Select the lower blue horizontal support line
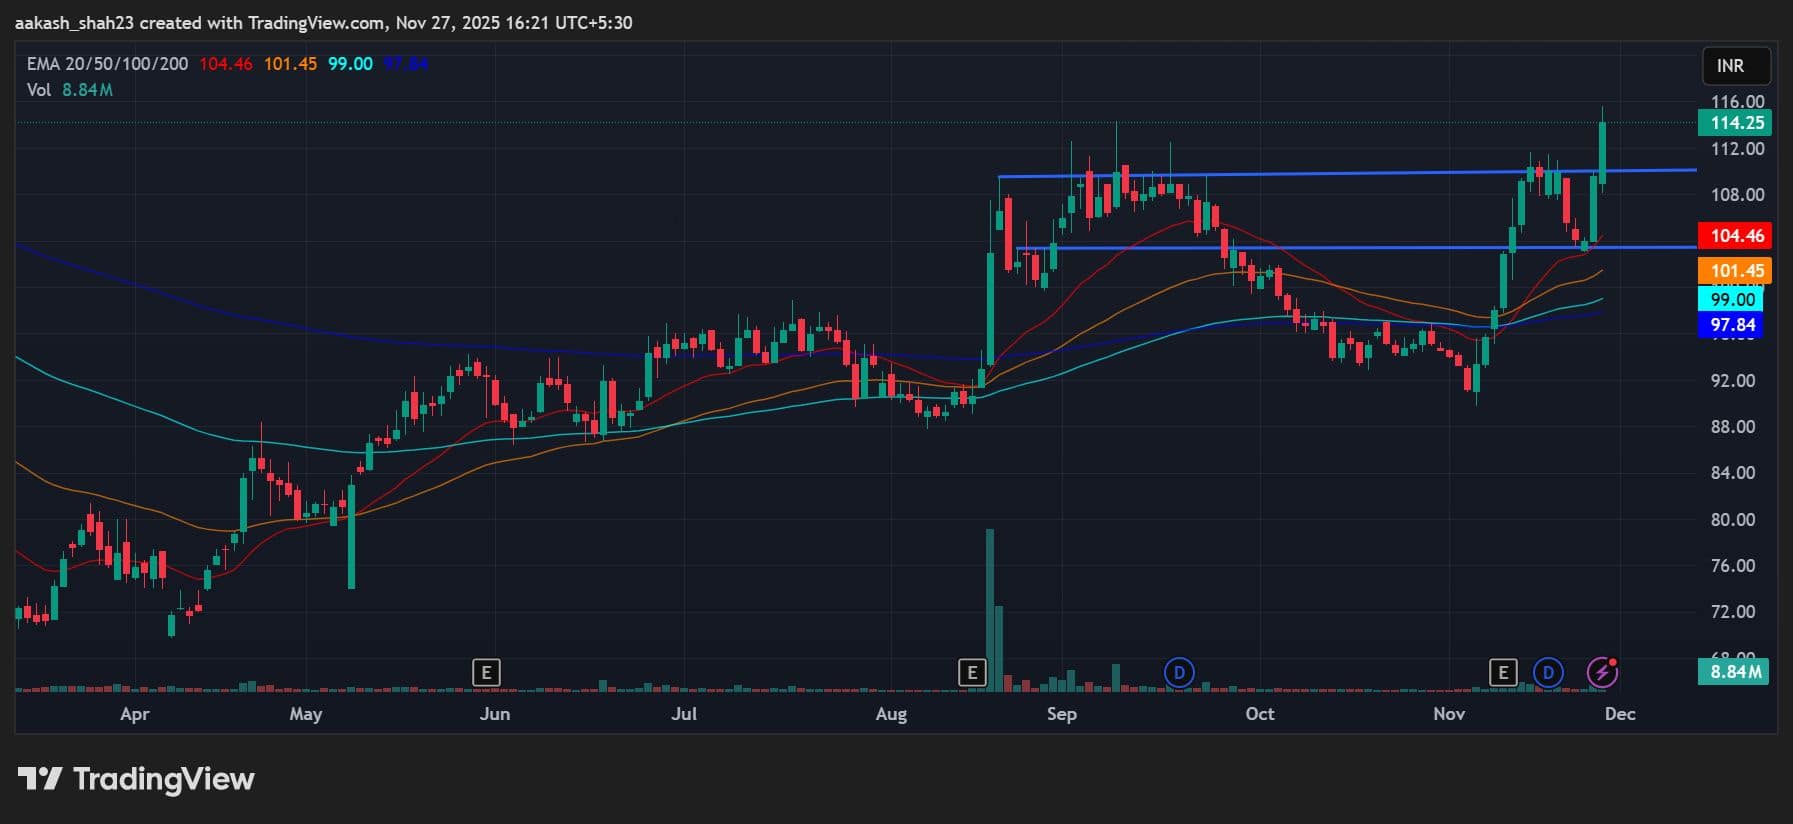 tap(1300, 247)
